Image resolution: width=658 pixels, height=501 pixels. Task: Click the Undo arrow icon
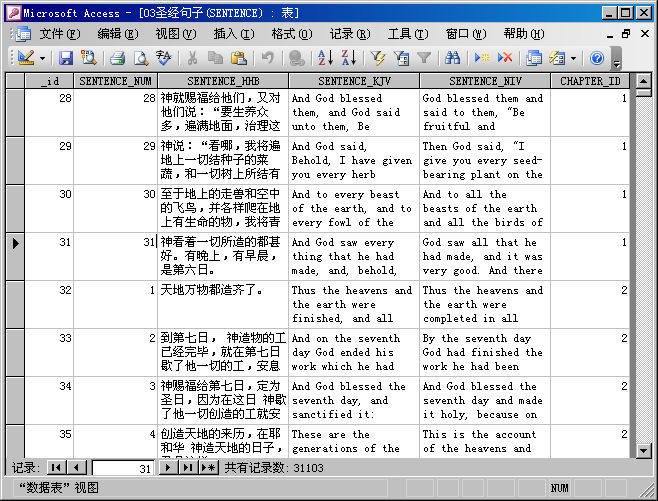pyautogui.click(x=267, y=57)
